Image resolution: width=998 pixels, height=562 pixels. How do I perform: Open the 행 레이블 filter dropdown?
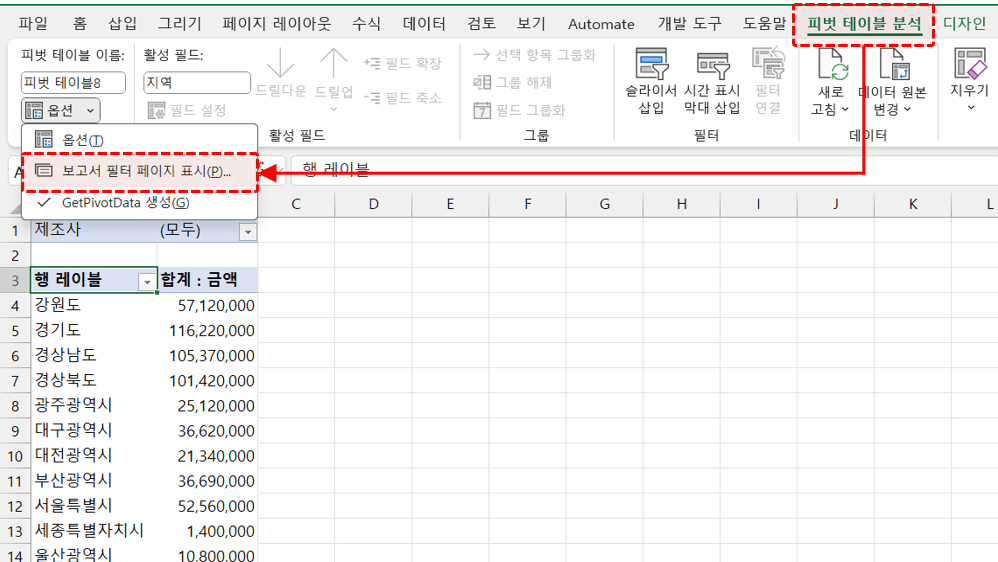pyautogui.click(x=147, y=281)
